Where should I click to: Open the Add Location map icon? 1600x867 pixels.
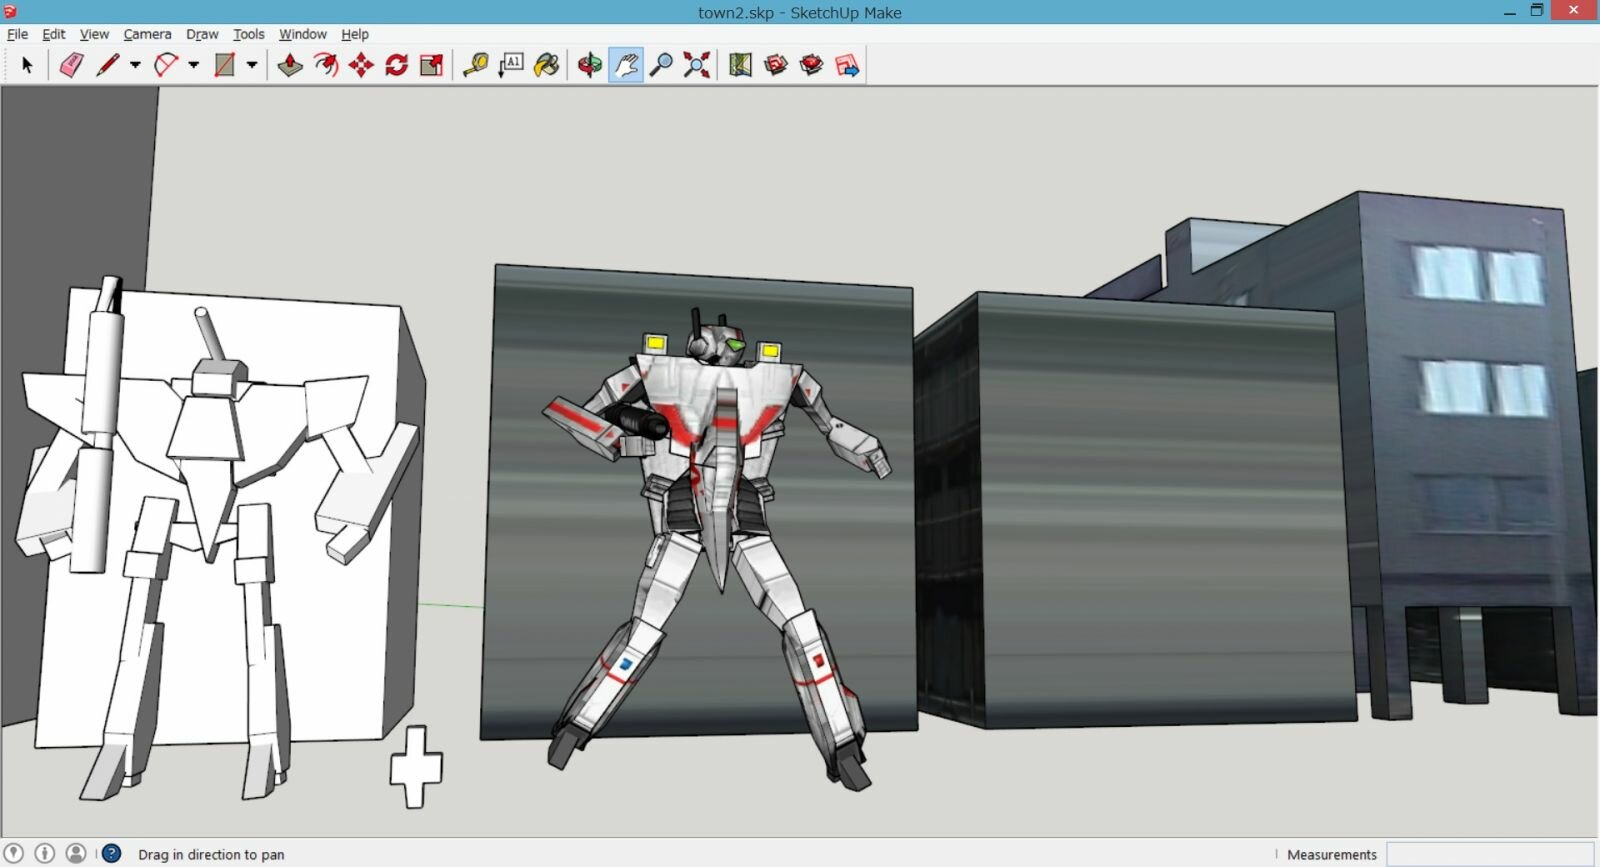pyautogui.click(x=740, y=65)
